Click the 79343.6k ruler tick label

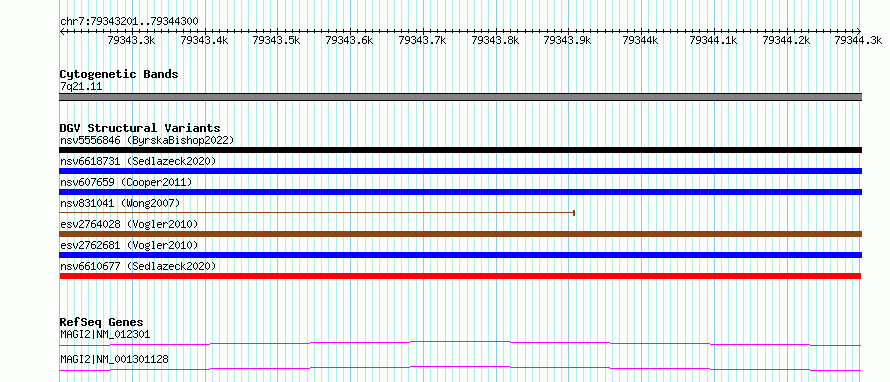(x=349, y=40)
